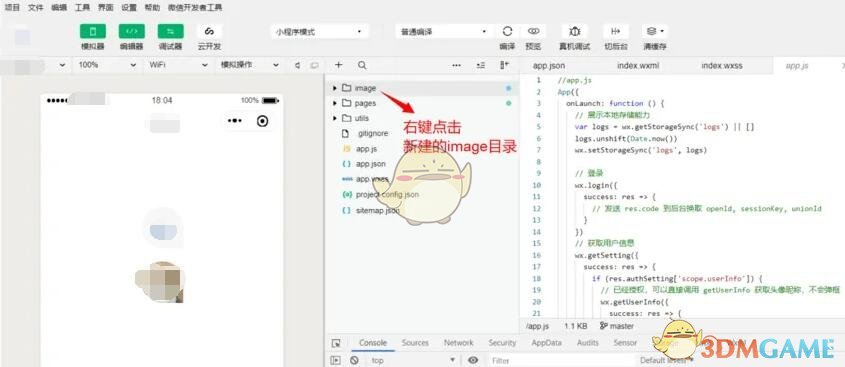Screen dimensions: 845x367
Task: Toggle the console sidebar icon
Action: tap(336, 360)
